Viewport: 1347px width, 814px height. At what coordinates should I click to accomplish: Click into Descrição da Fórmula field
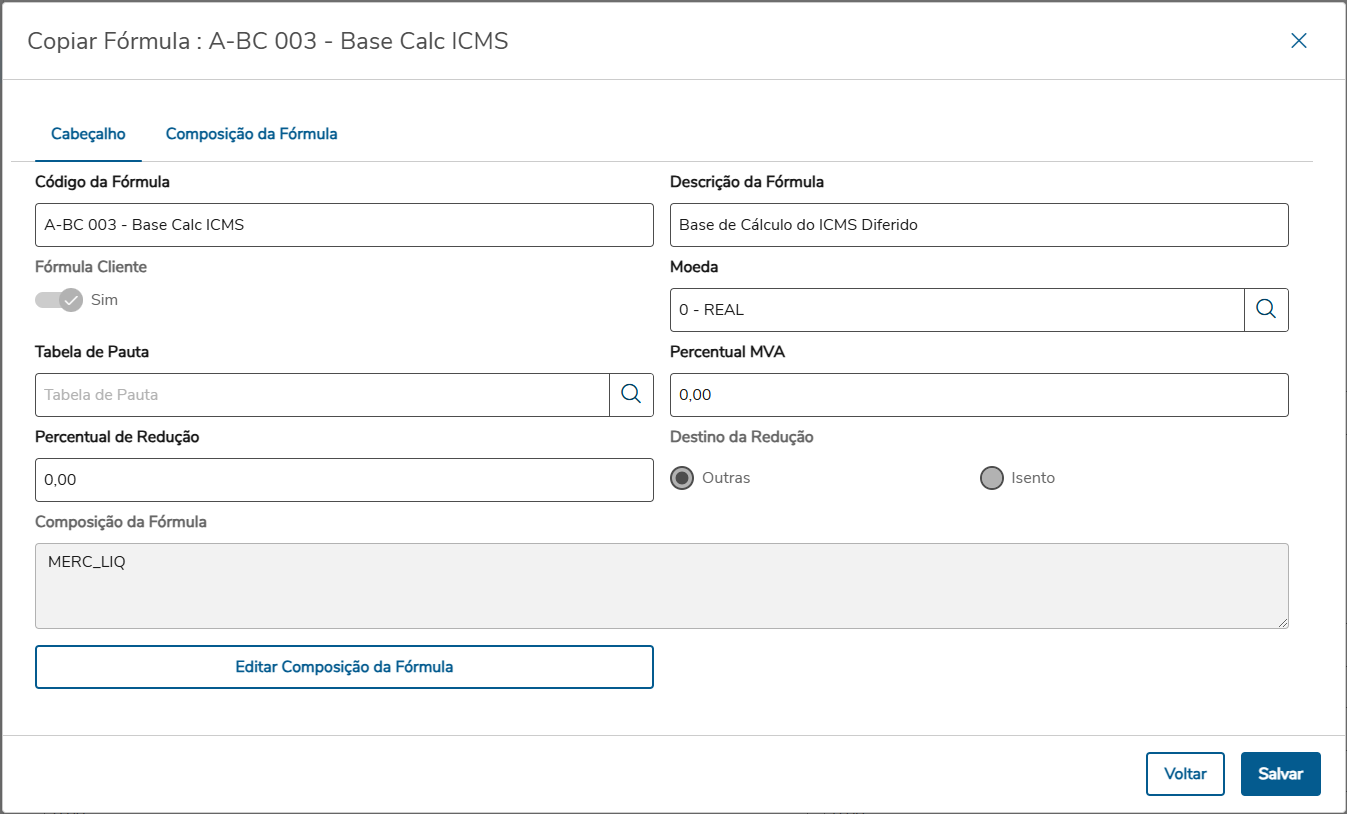978,225
